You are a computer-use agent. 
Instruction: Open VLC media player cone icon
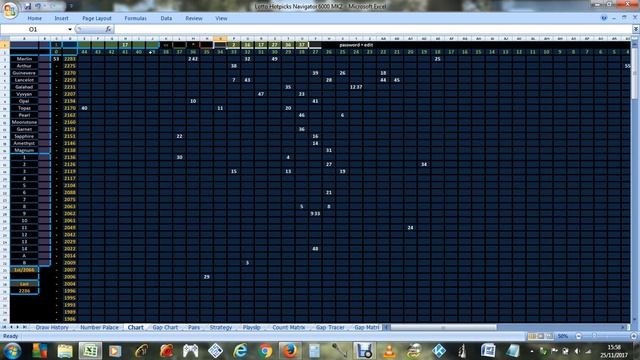[389, 351]
